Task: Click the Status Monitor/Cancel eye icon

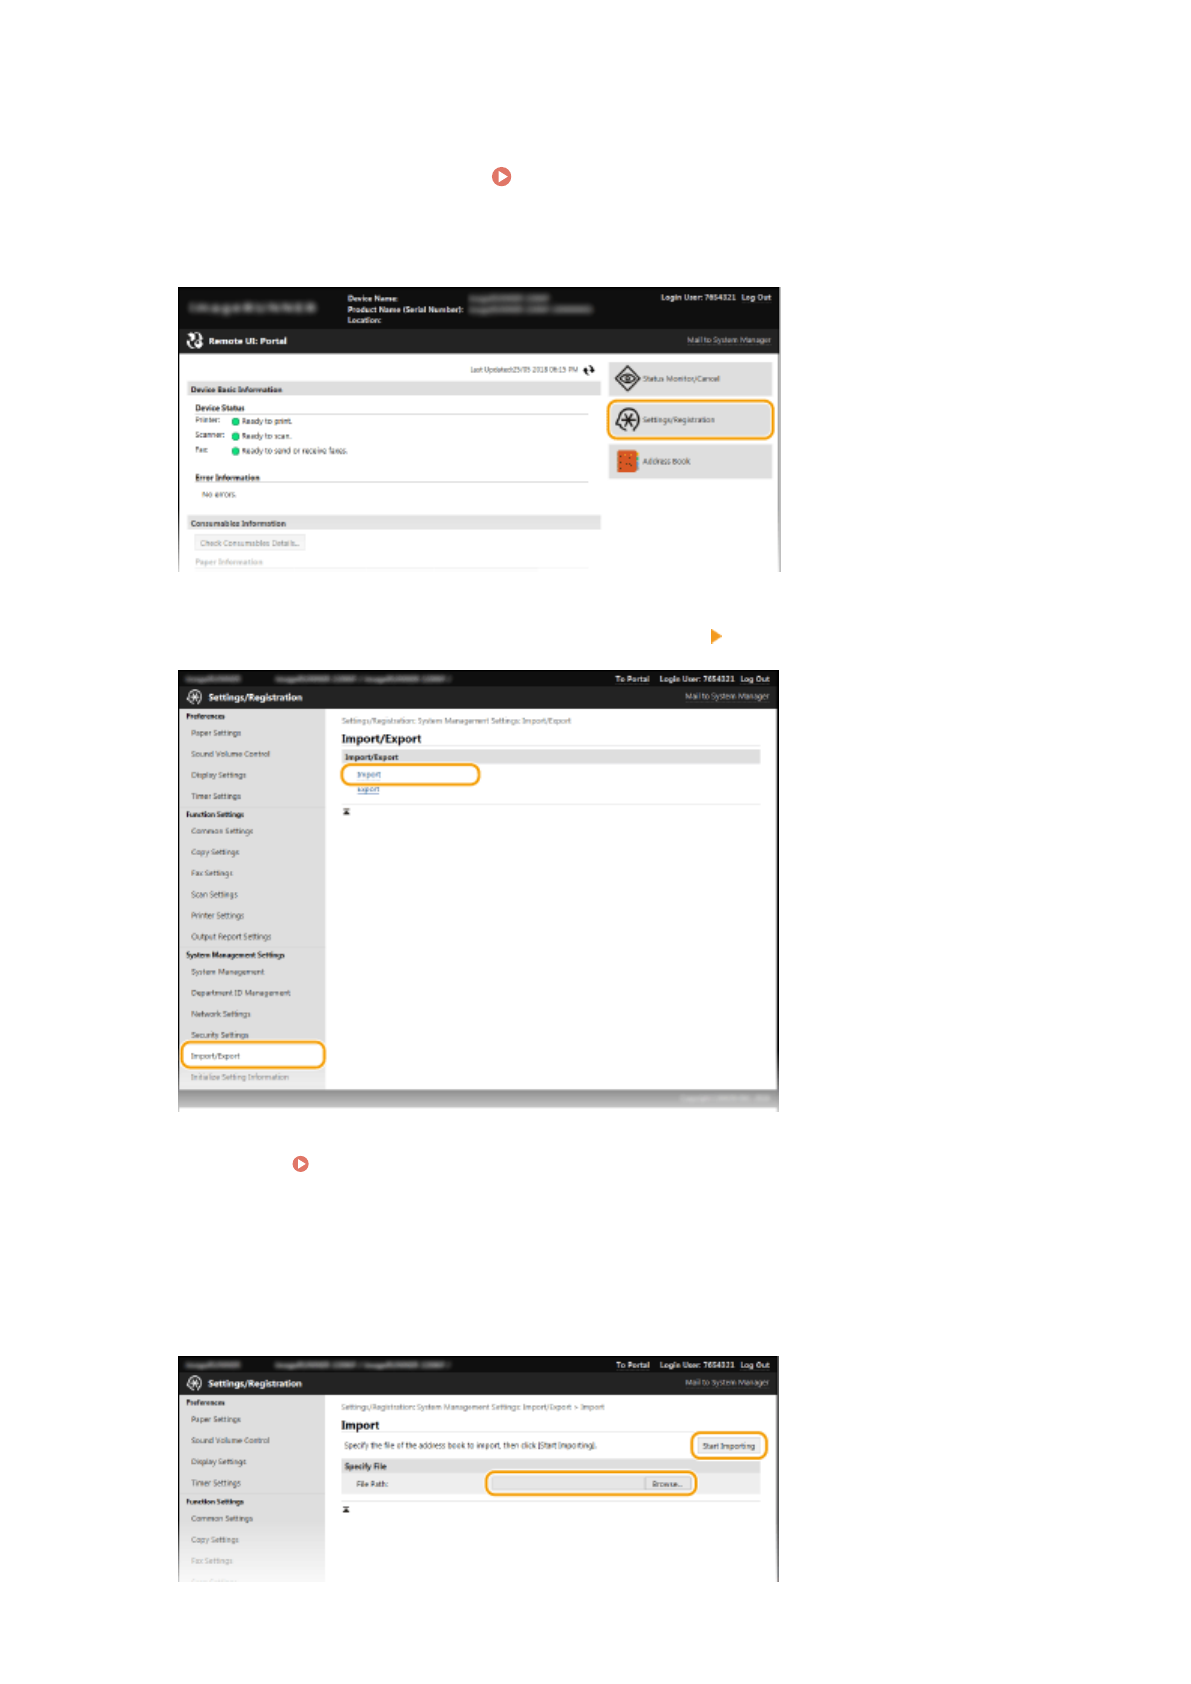Action: click(627, 379)
